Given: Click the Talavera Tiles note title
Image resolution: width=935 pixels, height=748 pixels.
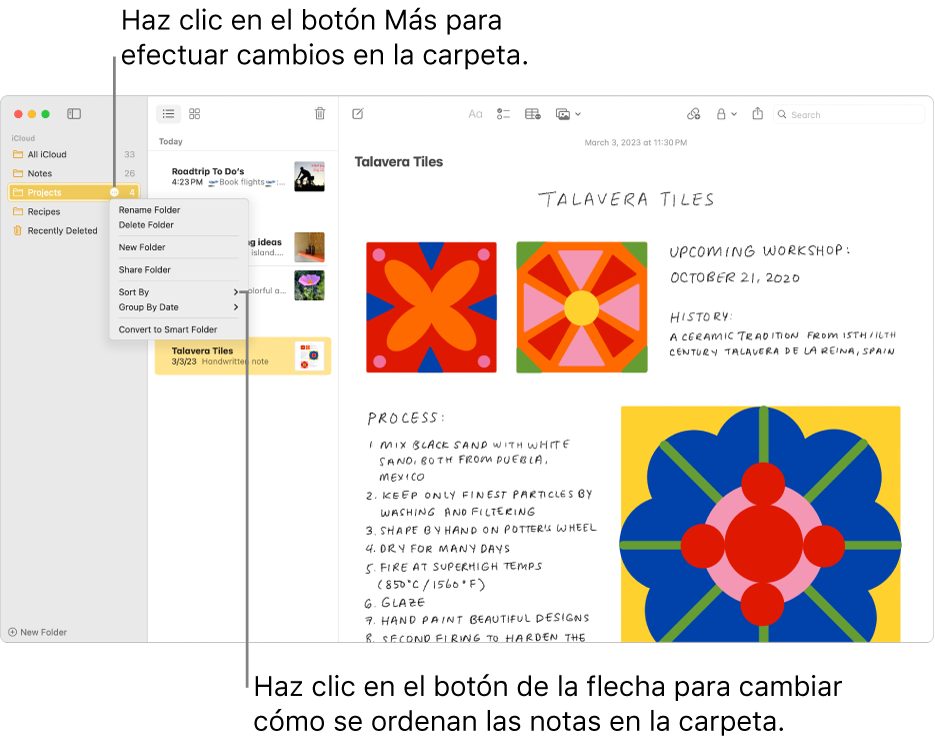Looking at the screenshot, I should (399, 162).
